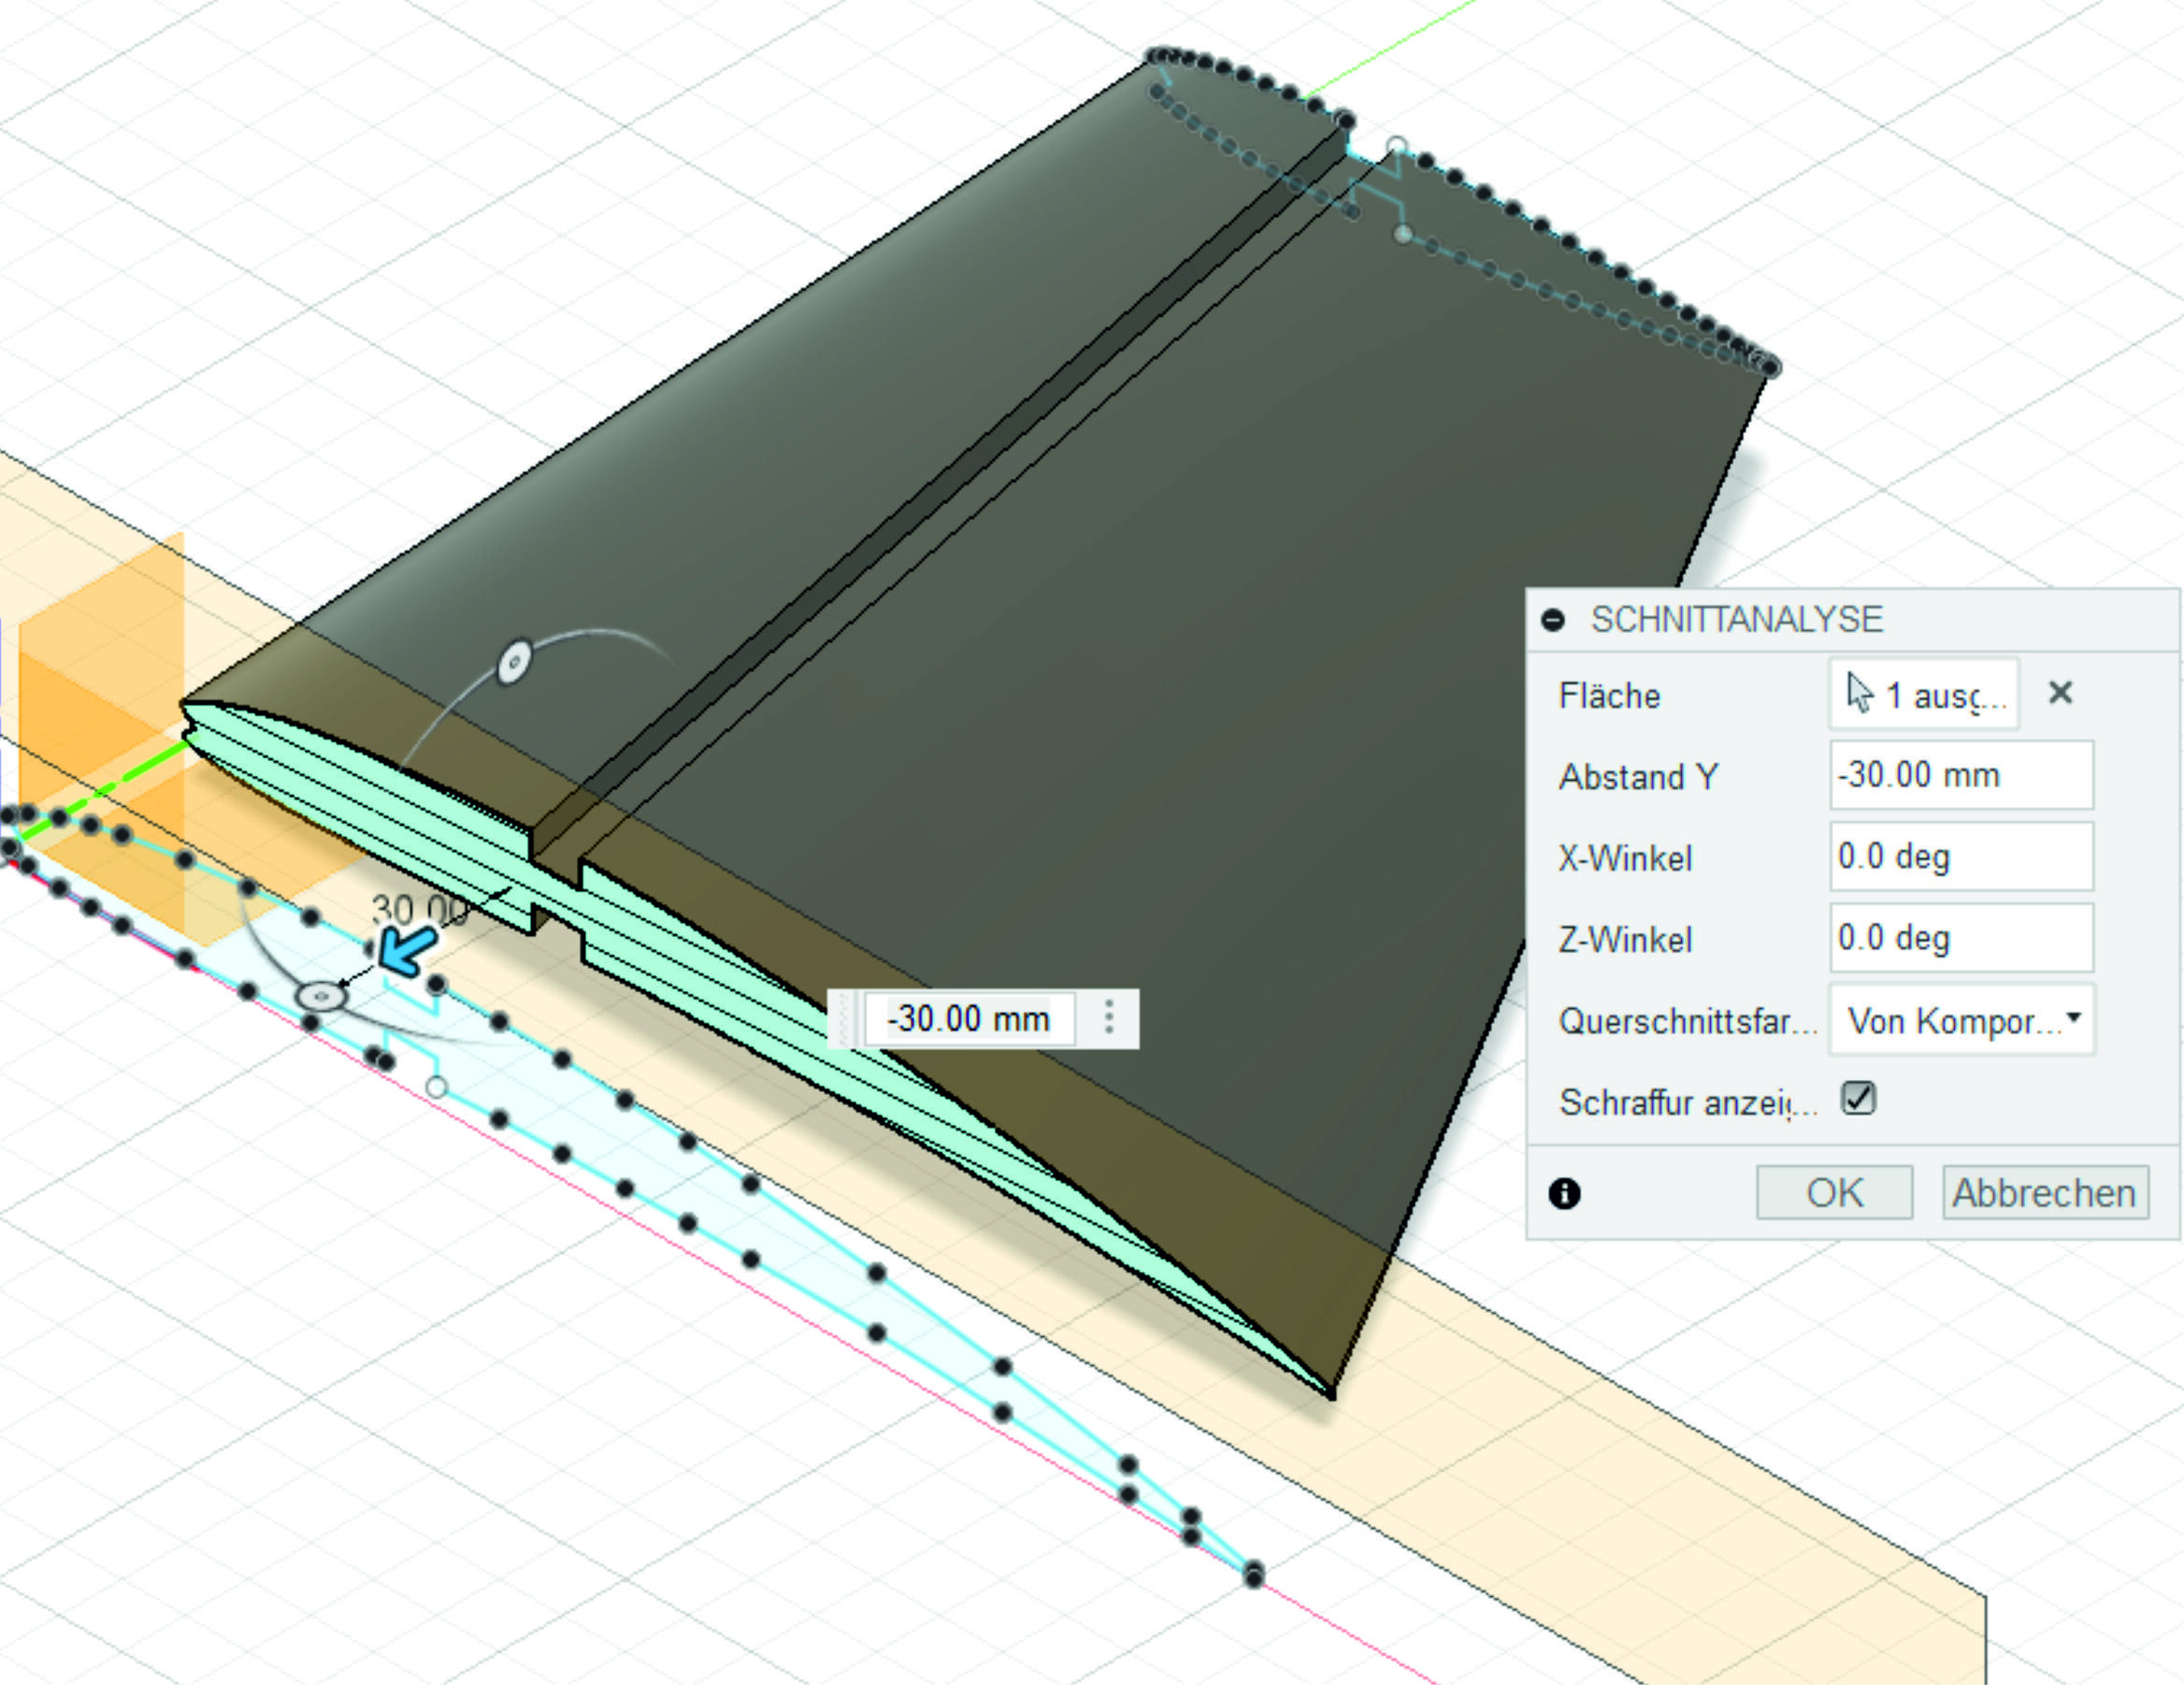Toggle the Schraffur anzeigen checkbox
This screenshot has height=1685, width=2184.
(x=1858, y=1098)
